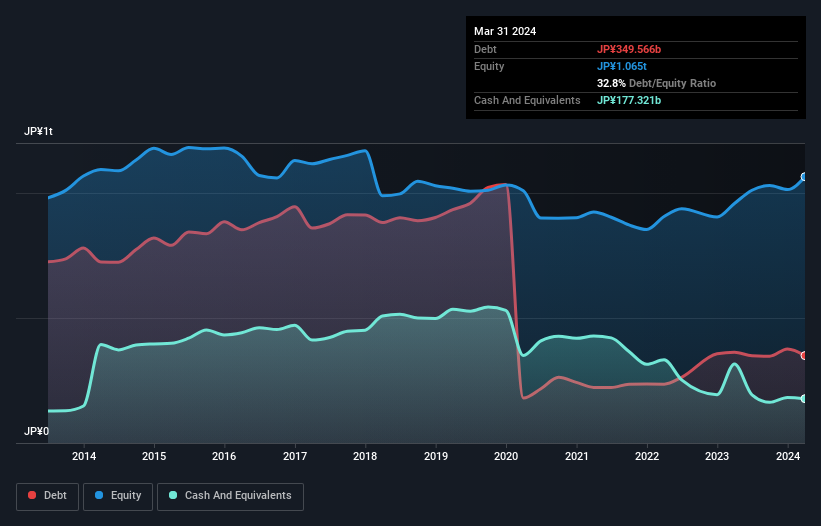Click the 2022 axis label
The height and width of the screenshot is (526, 821).
click(x=647, y=456)
